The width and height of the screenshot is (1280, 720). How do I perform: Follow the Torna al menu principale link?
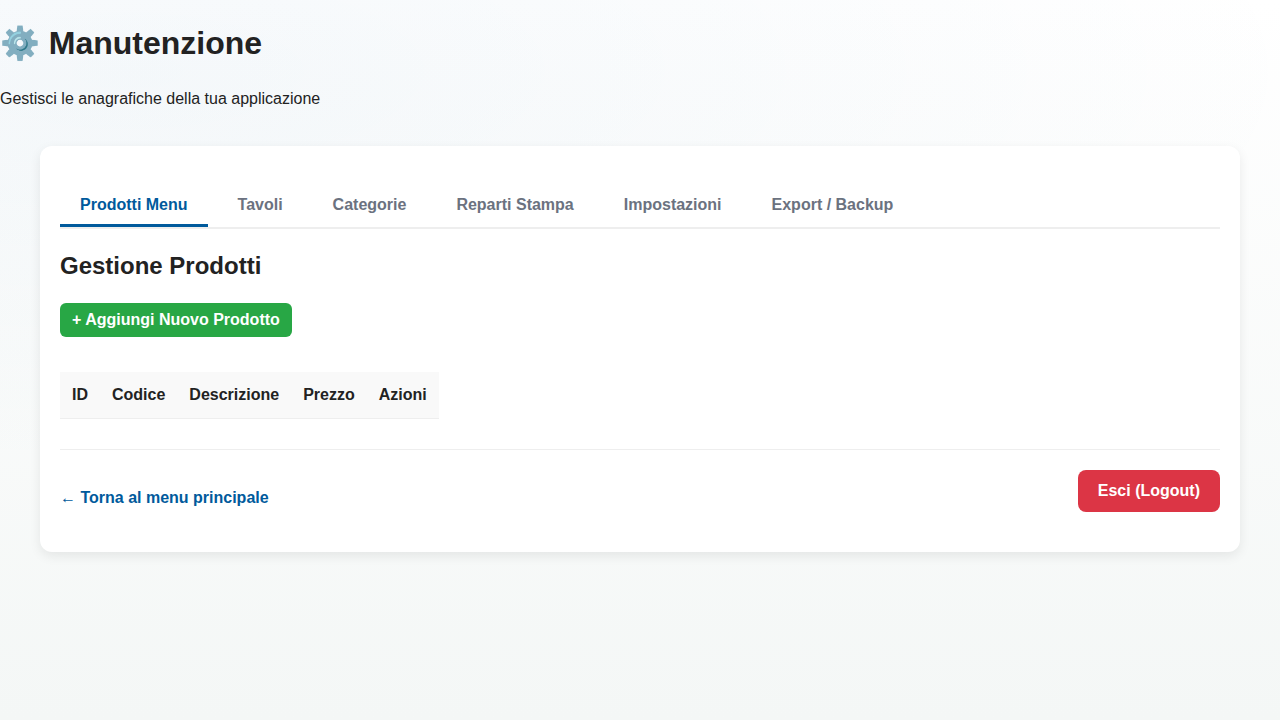point(164,498)
